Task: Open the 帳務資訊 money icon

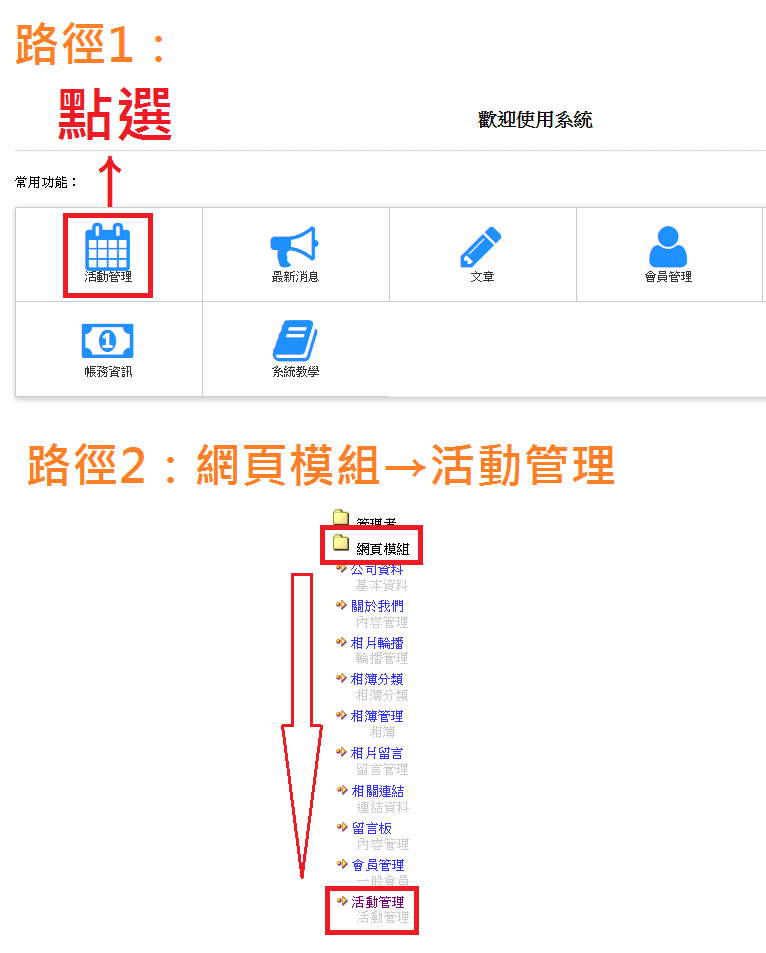Action: [108, 342]
